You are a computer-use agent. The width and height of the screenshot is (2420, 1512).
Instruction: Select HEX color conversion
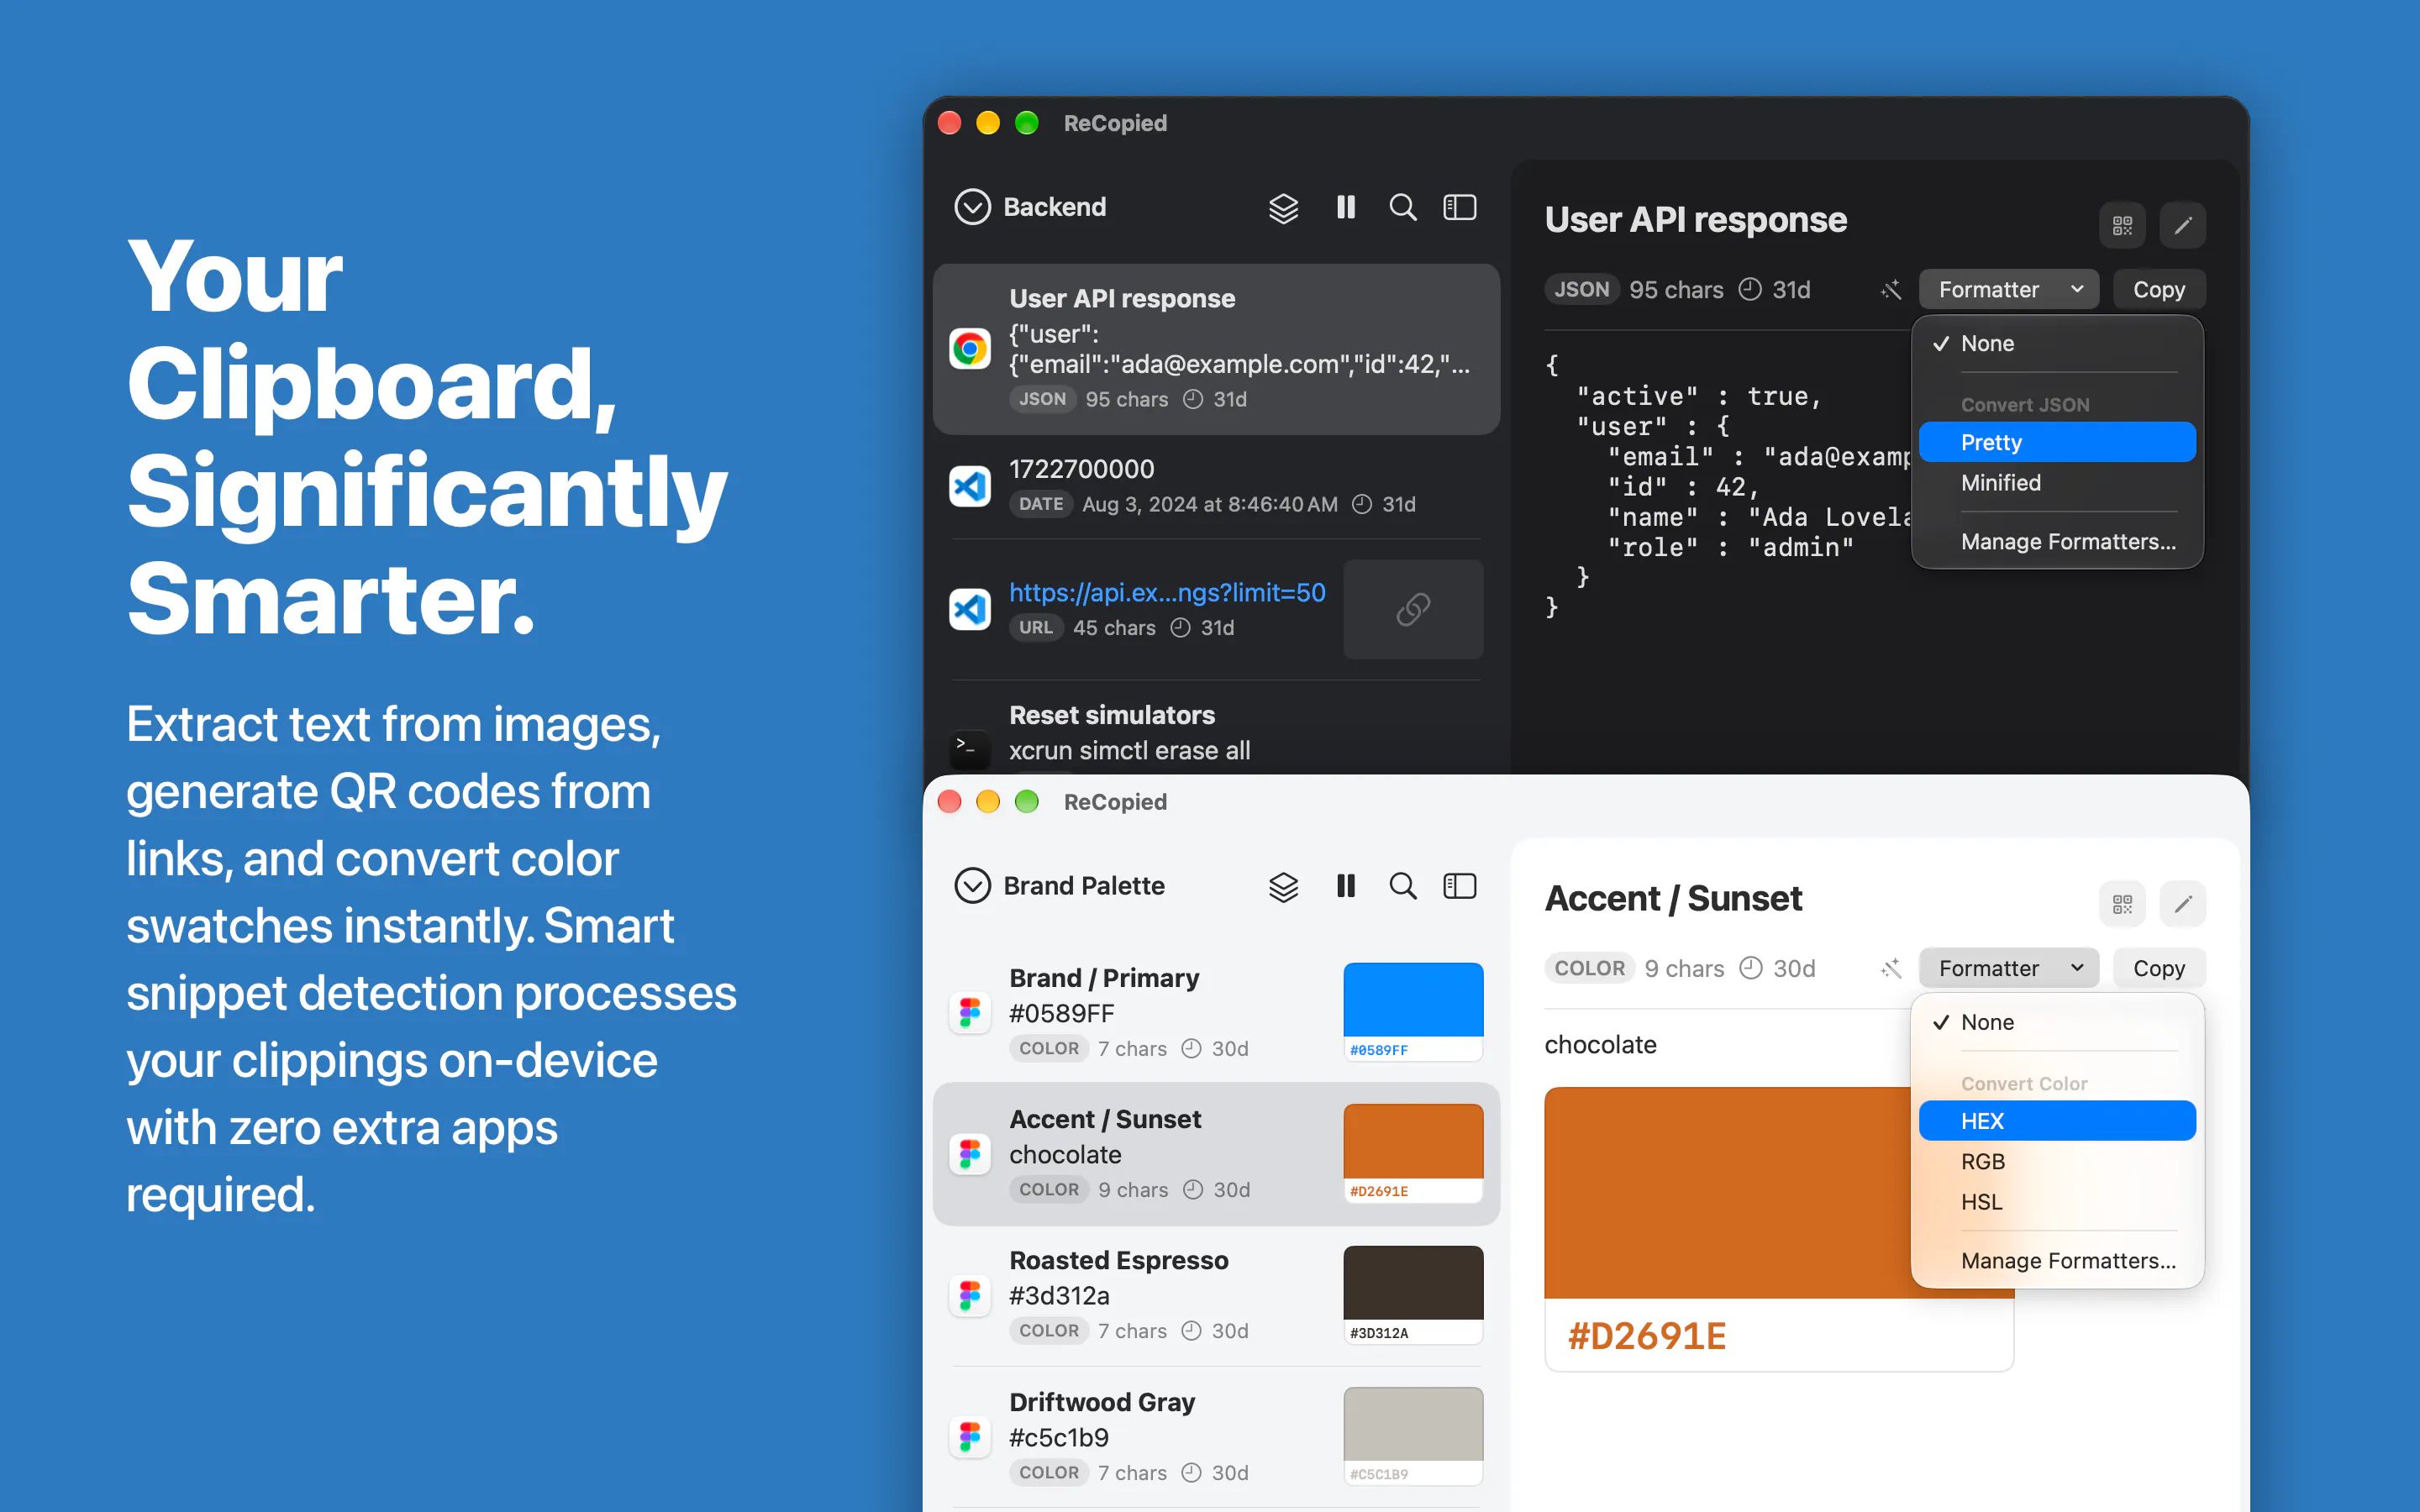click(x=2057, y=1121)
